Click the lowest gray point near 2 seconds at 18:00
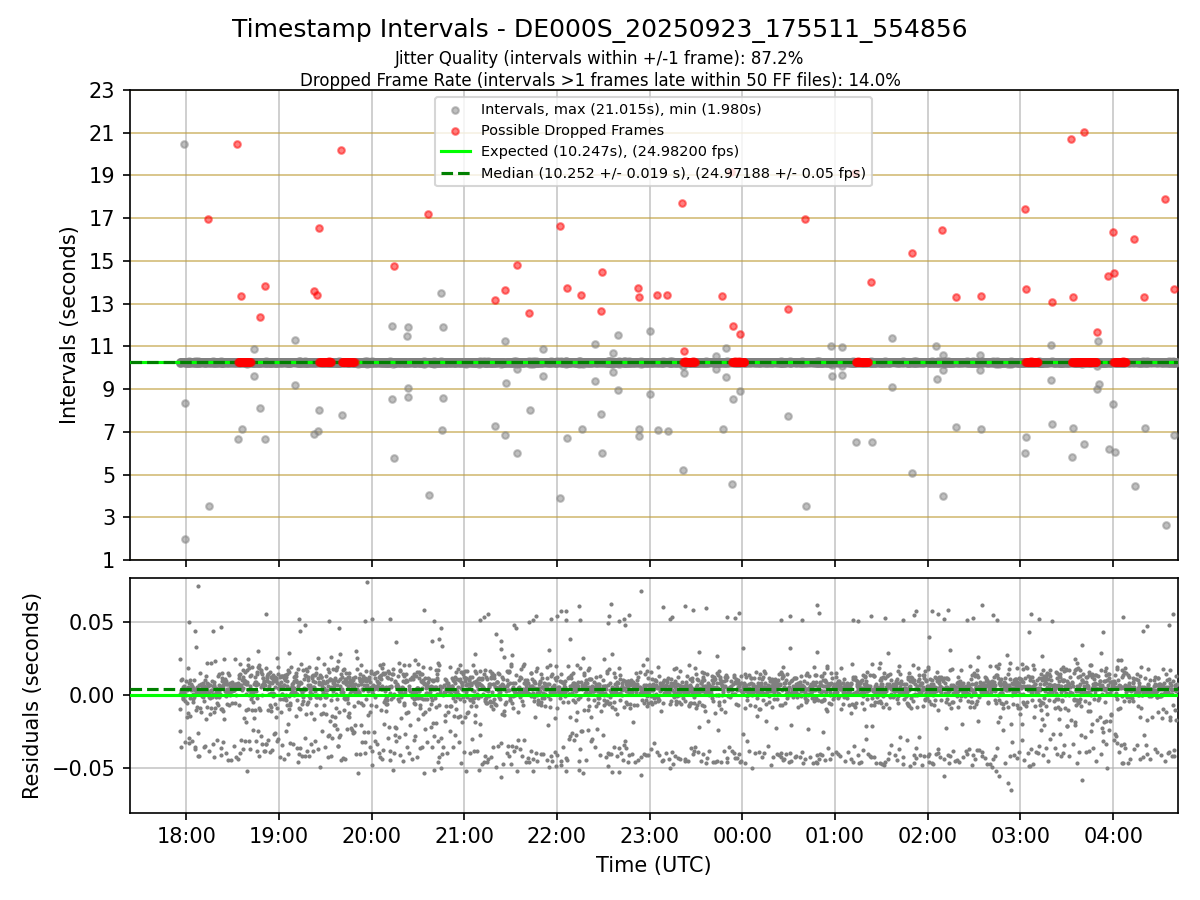 tap(185, 539)
